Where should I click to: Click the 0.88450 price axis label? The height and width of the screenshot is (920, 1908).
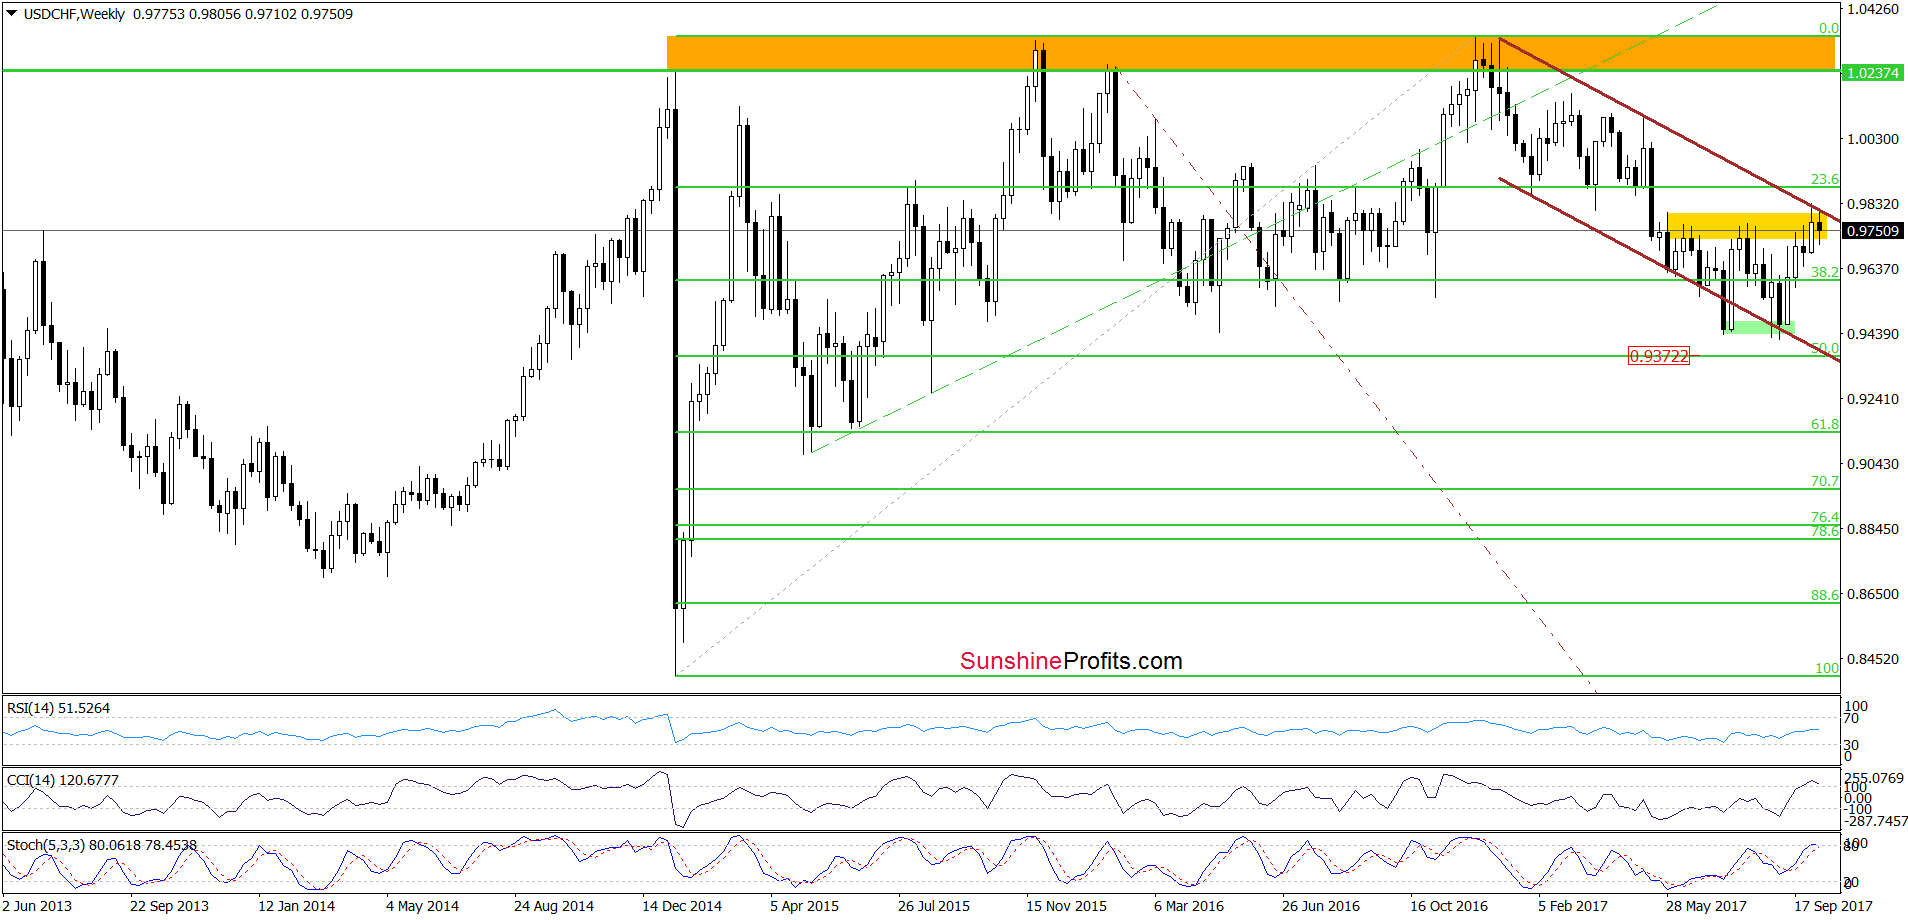[x=1873, y=529]
